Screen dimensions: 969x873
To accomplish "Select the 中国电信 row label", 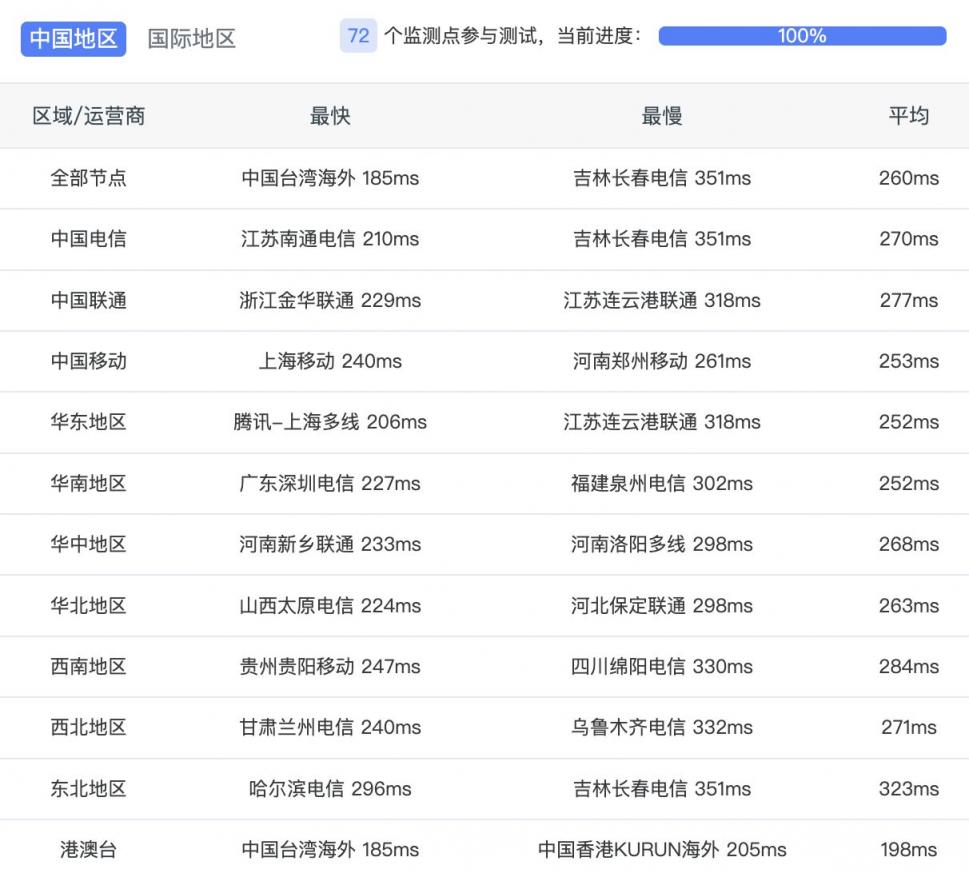I will 89,239.
